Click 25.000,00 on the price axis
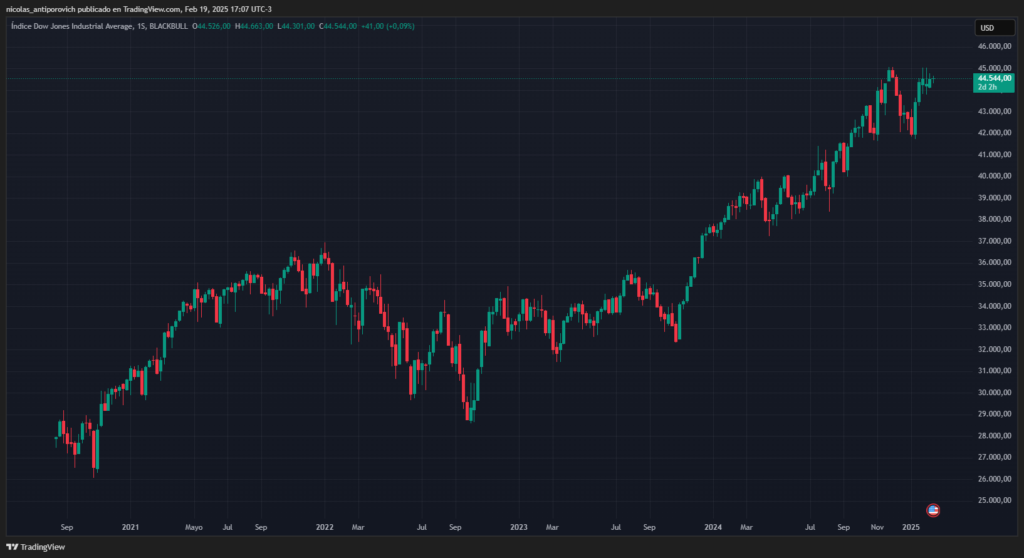The height and width of the screenshot is (558, 1024). coord(995,500)
